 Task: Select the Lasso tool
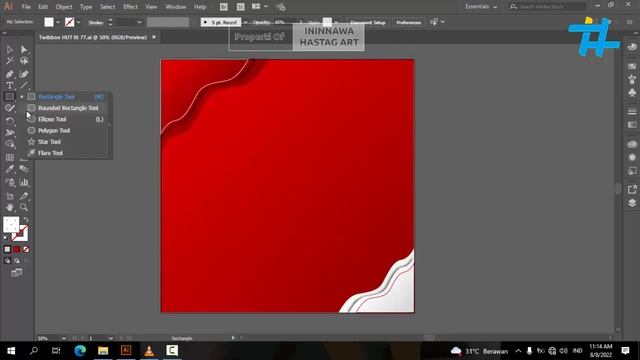tap(24, 61)
